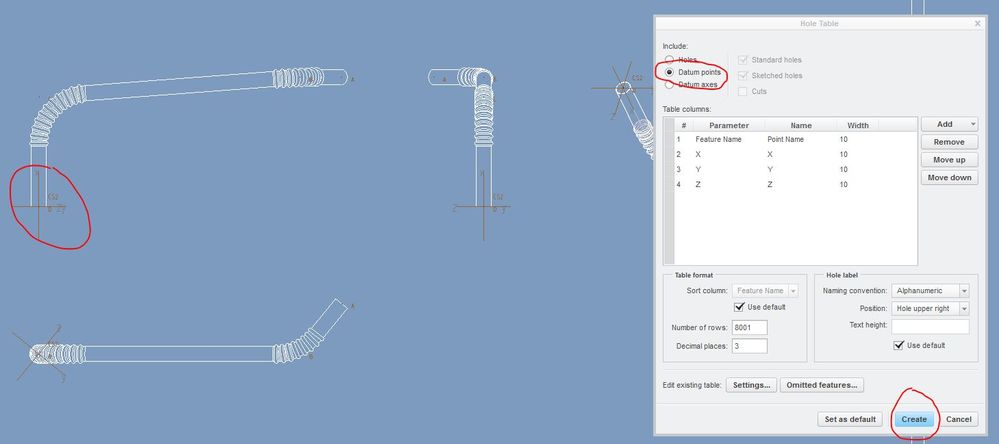Close the Hole Table dialog
Screen dimensions: 999x444
[x=978, y=24]
